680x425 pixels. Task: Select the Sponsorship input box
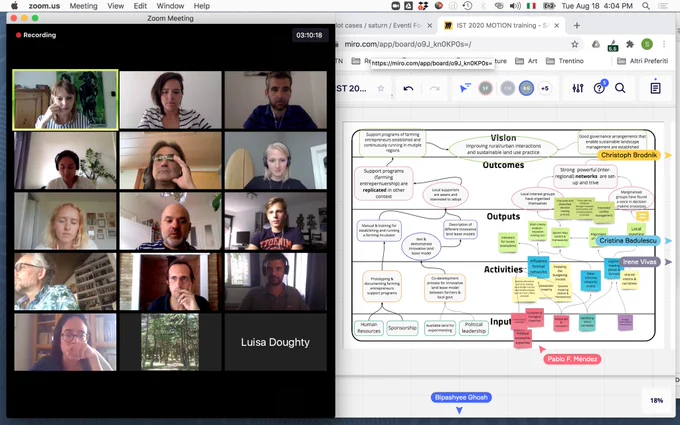coord(402,328)
